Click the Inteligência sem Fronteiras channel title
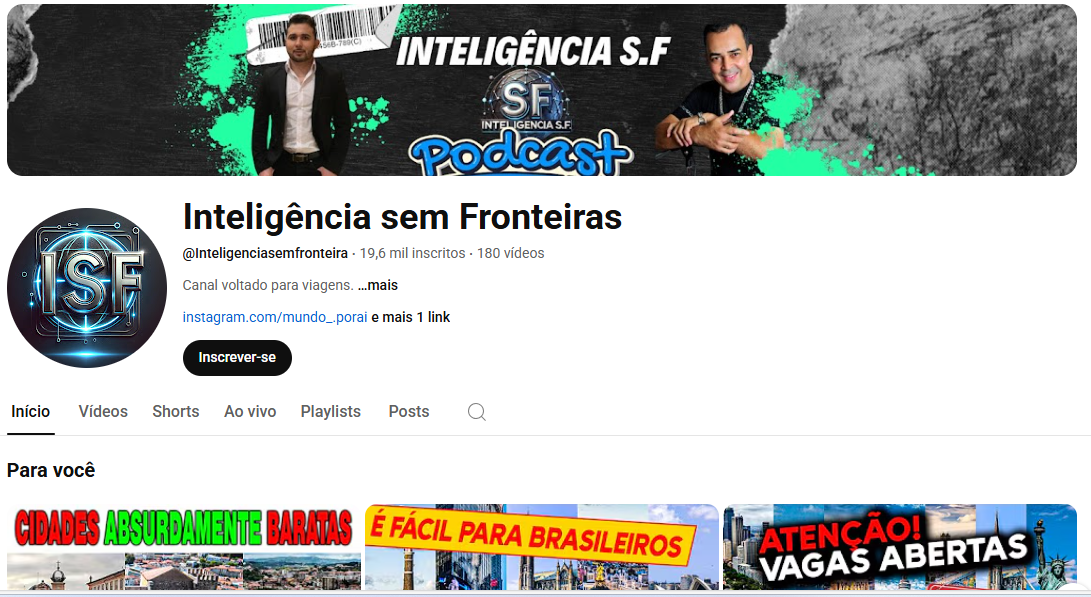This screenshot has height=597, width=1091. pyautogui.click(x=402, y=216)
